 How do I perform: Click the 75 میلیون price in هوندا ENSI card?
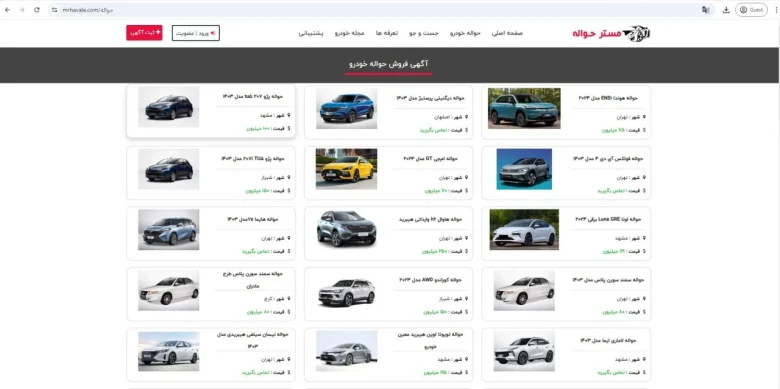[614, 130]
